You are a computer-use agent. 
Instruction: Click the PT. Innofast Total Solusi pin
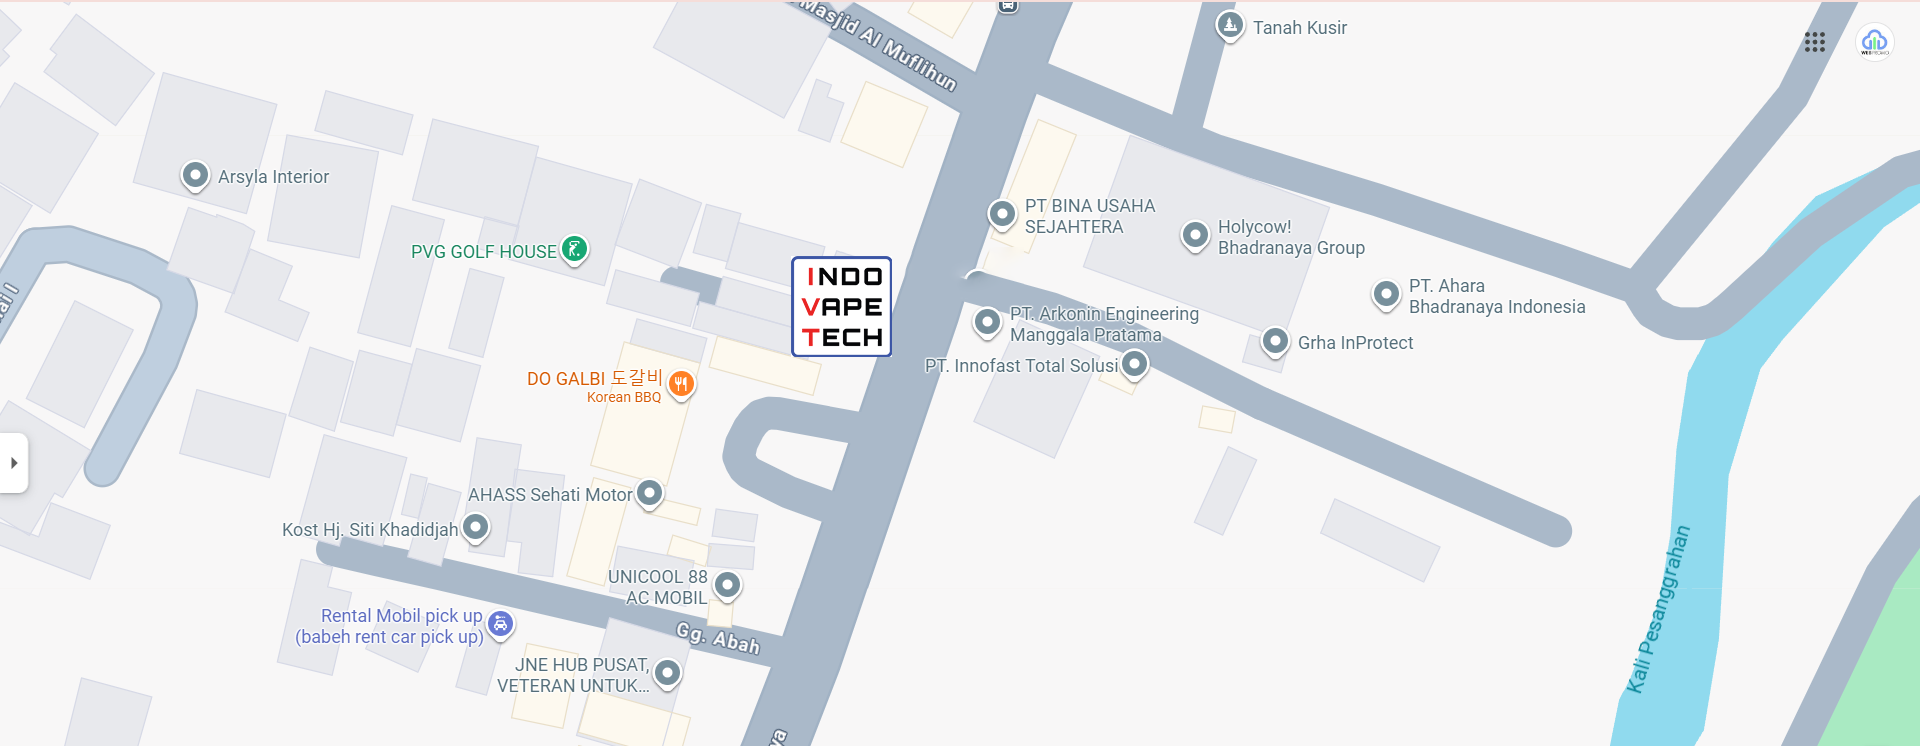1134,364
